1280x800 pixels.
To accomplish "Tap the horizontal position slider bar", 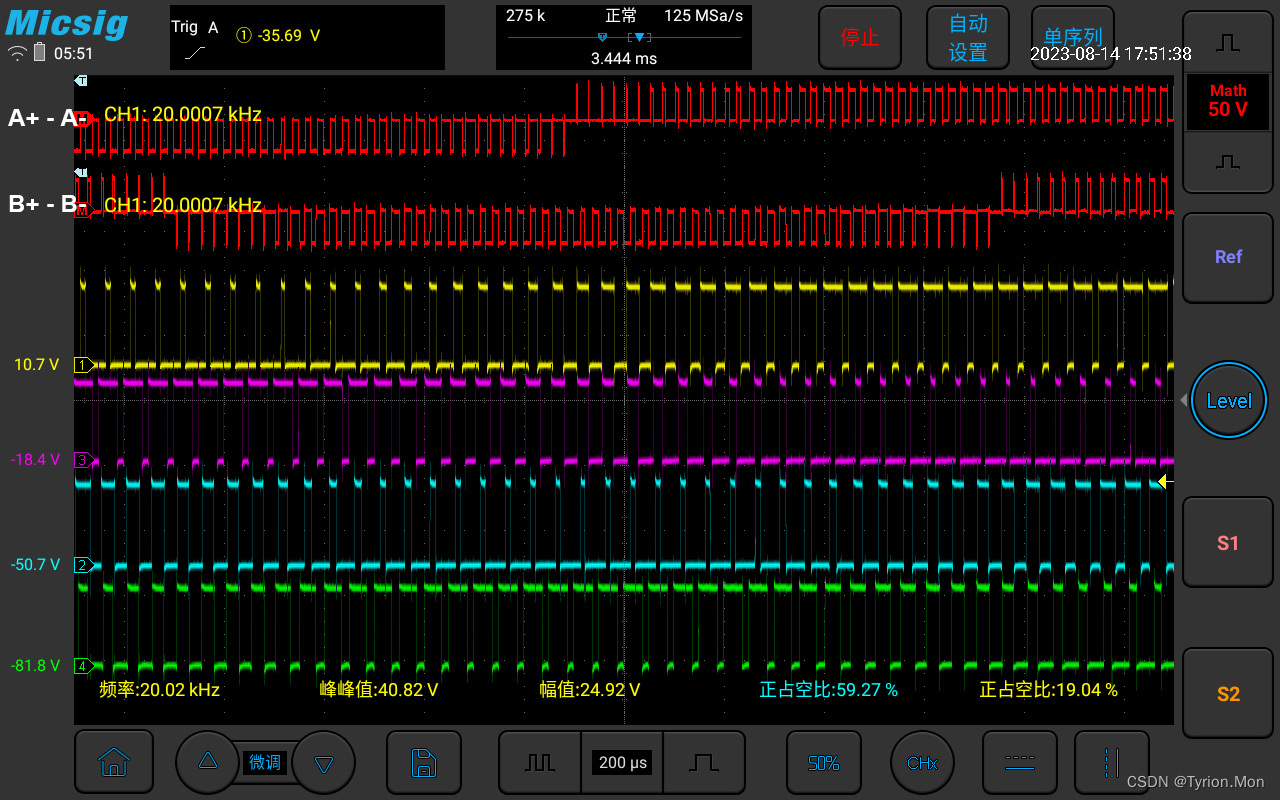I will (624, 37).
